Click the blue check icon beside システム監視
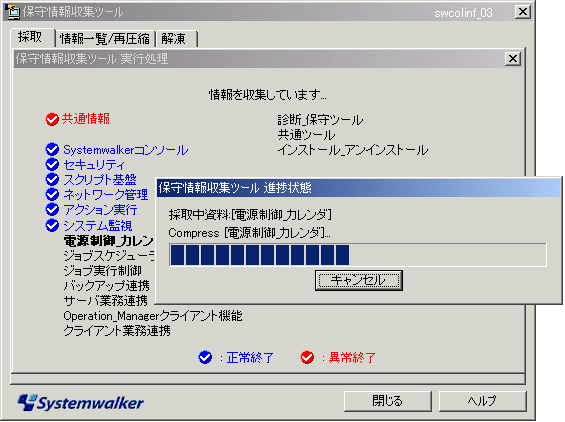 [52, 225]
